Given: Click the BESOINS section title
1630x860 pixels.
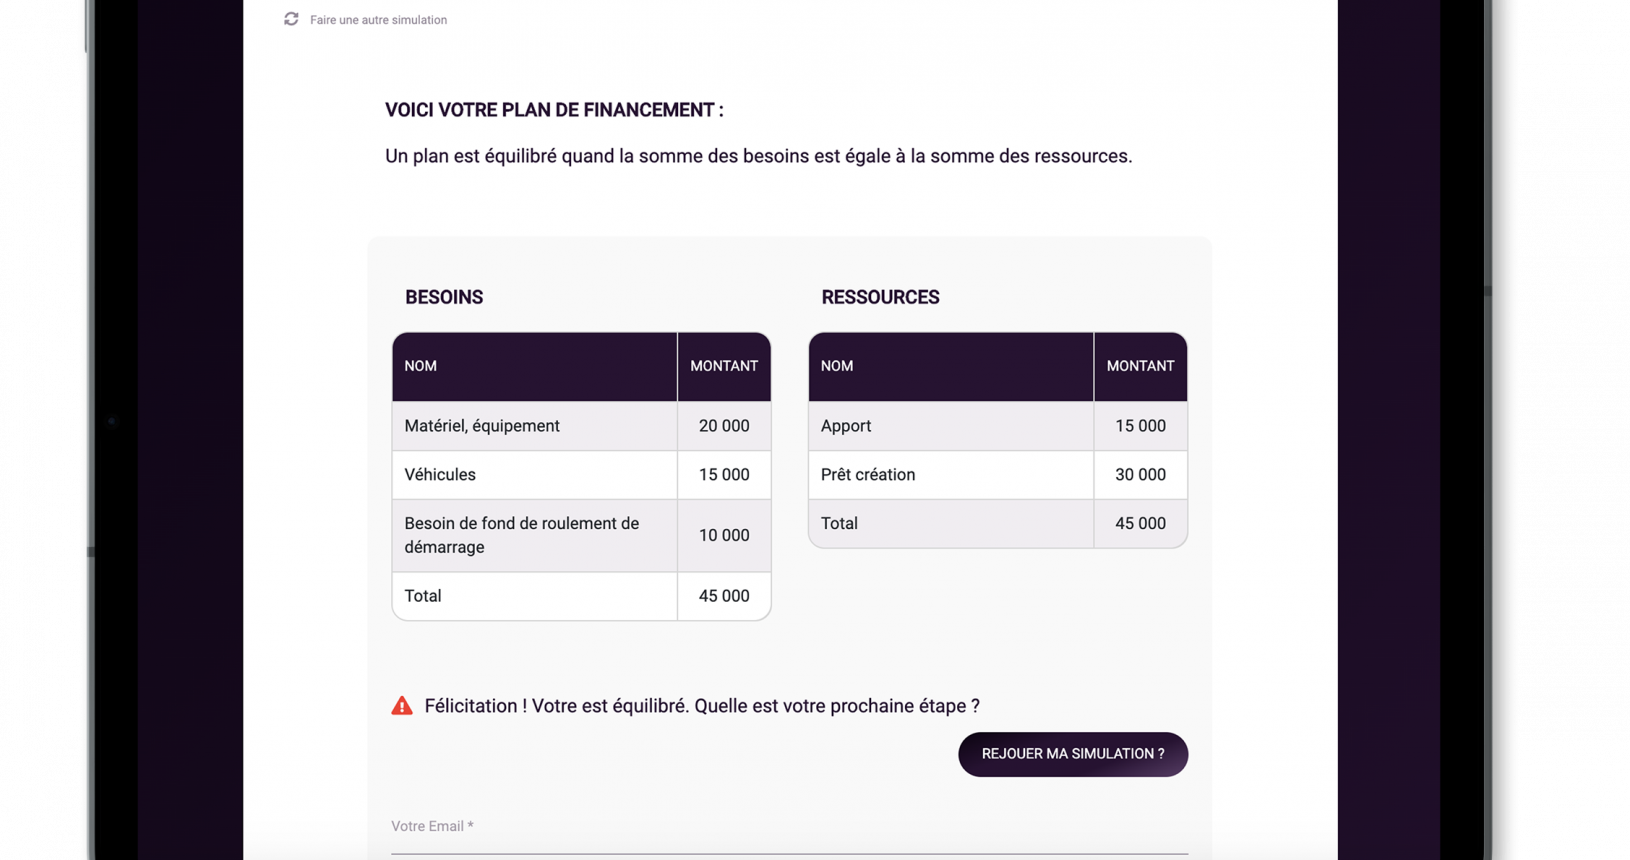Looking at the screenshot, I should 444,297.
